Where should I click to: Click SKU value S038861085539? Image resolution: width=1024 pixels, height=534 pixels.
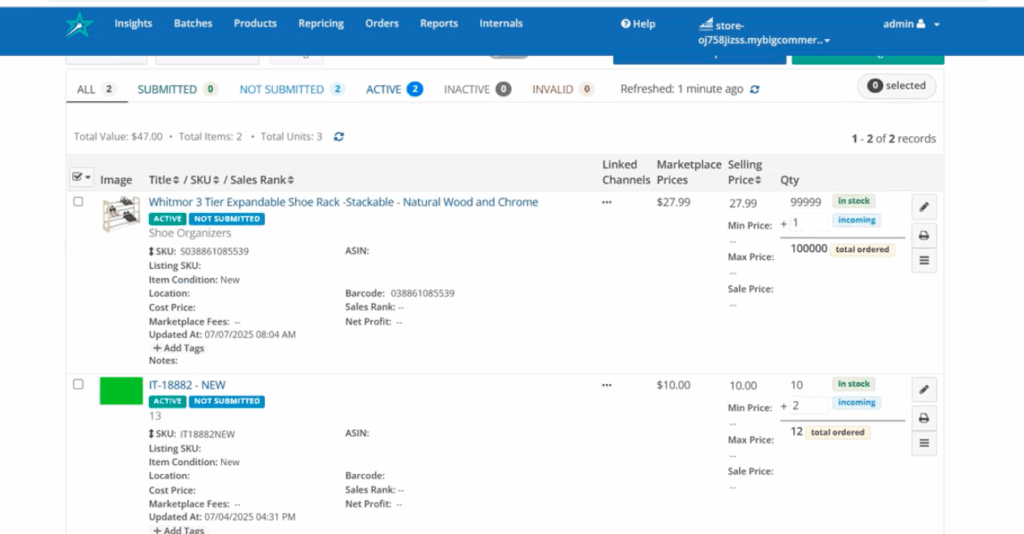214,251
